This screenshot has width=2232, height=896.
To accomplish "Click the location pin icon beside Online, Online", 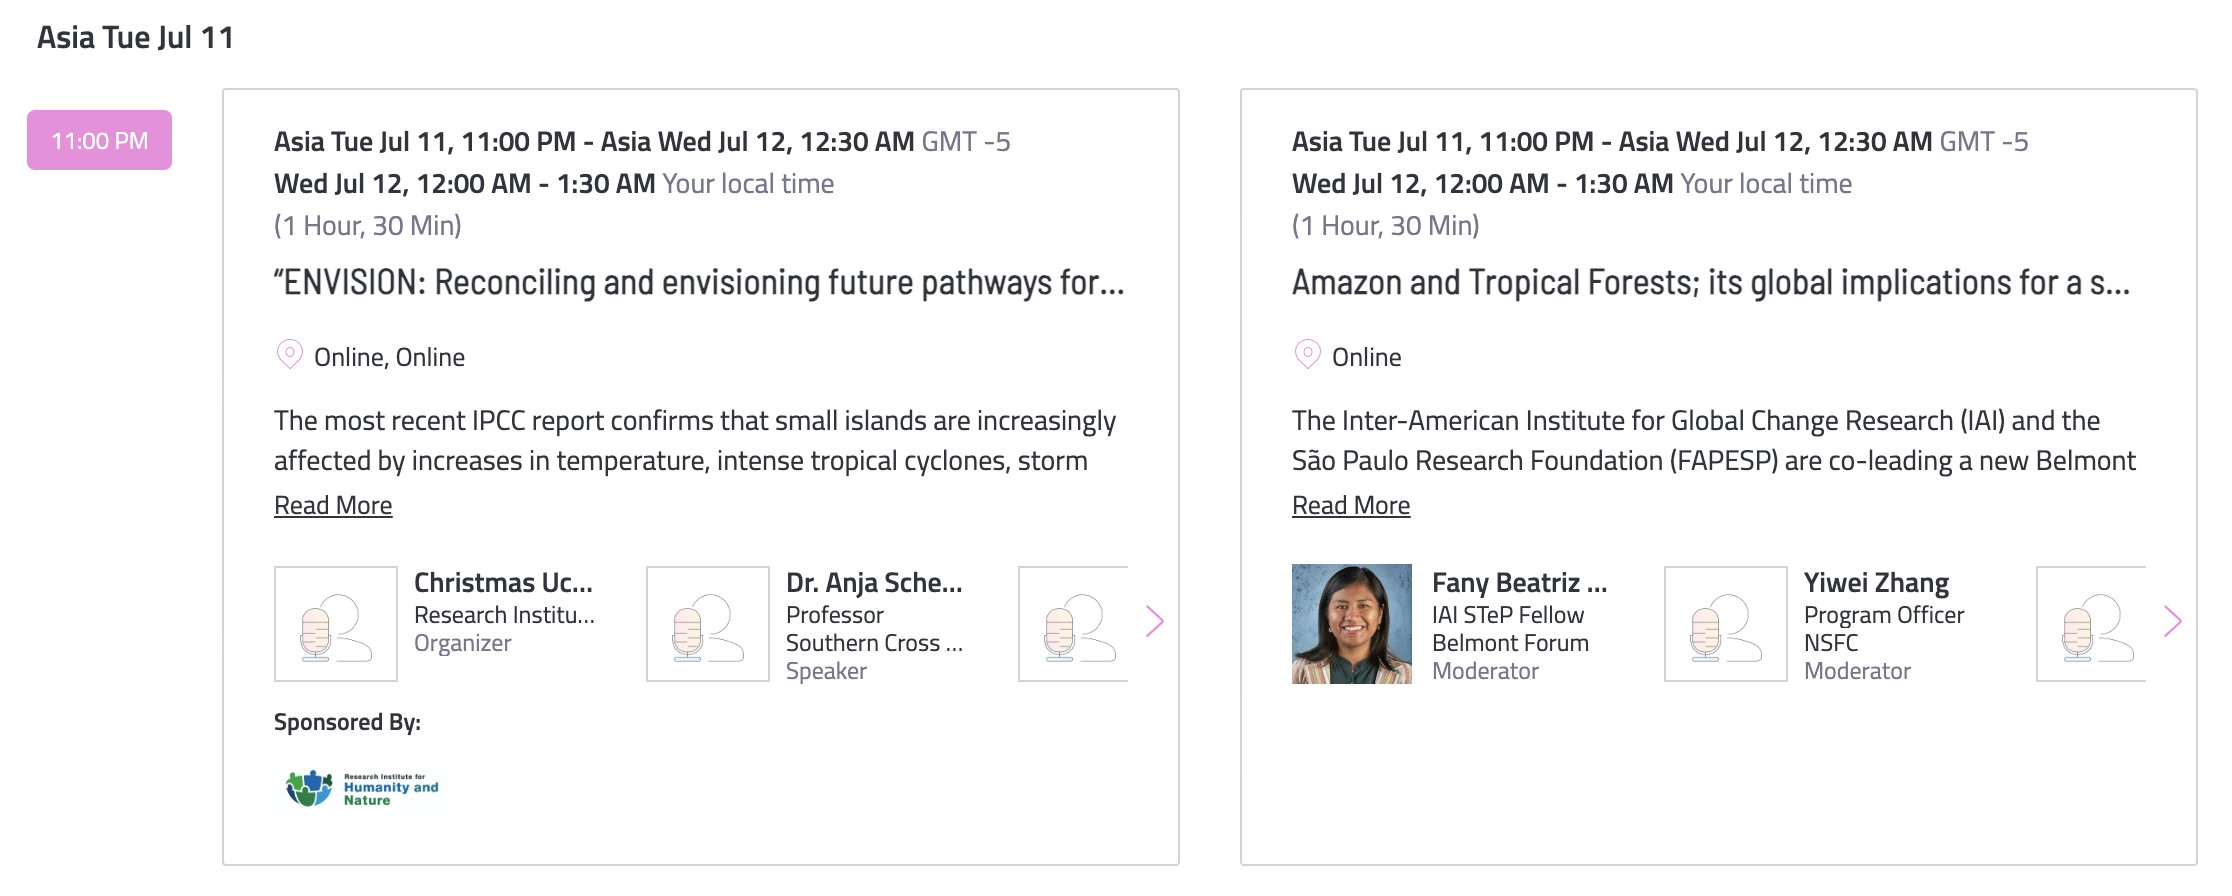I will pos(289,355).
